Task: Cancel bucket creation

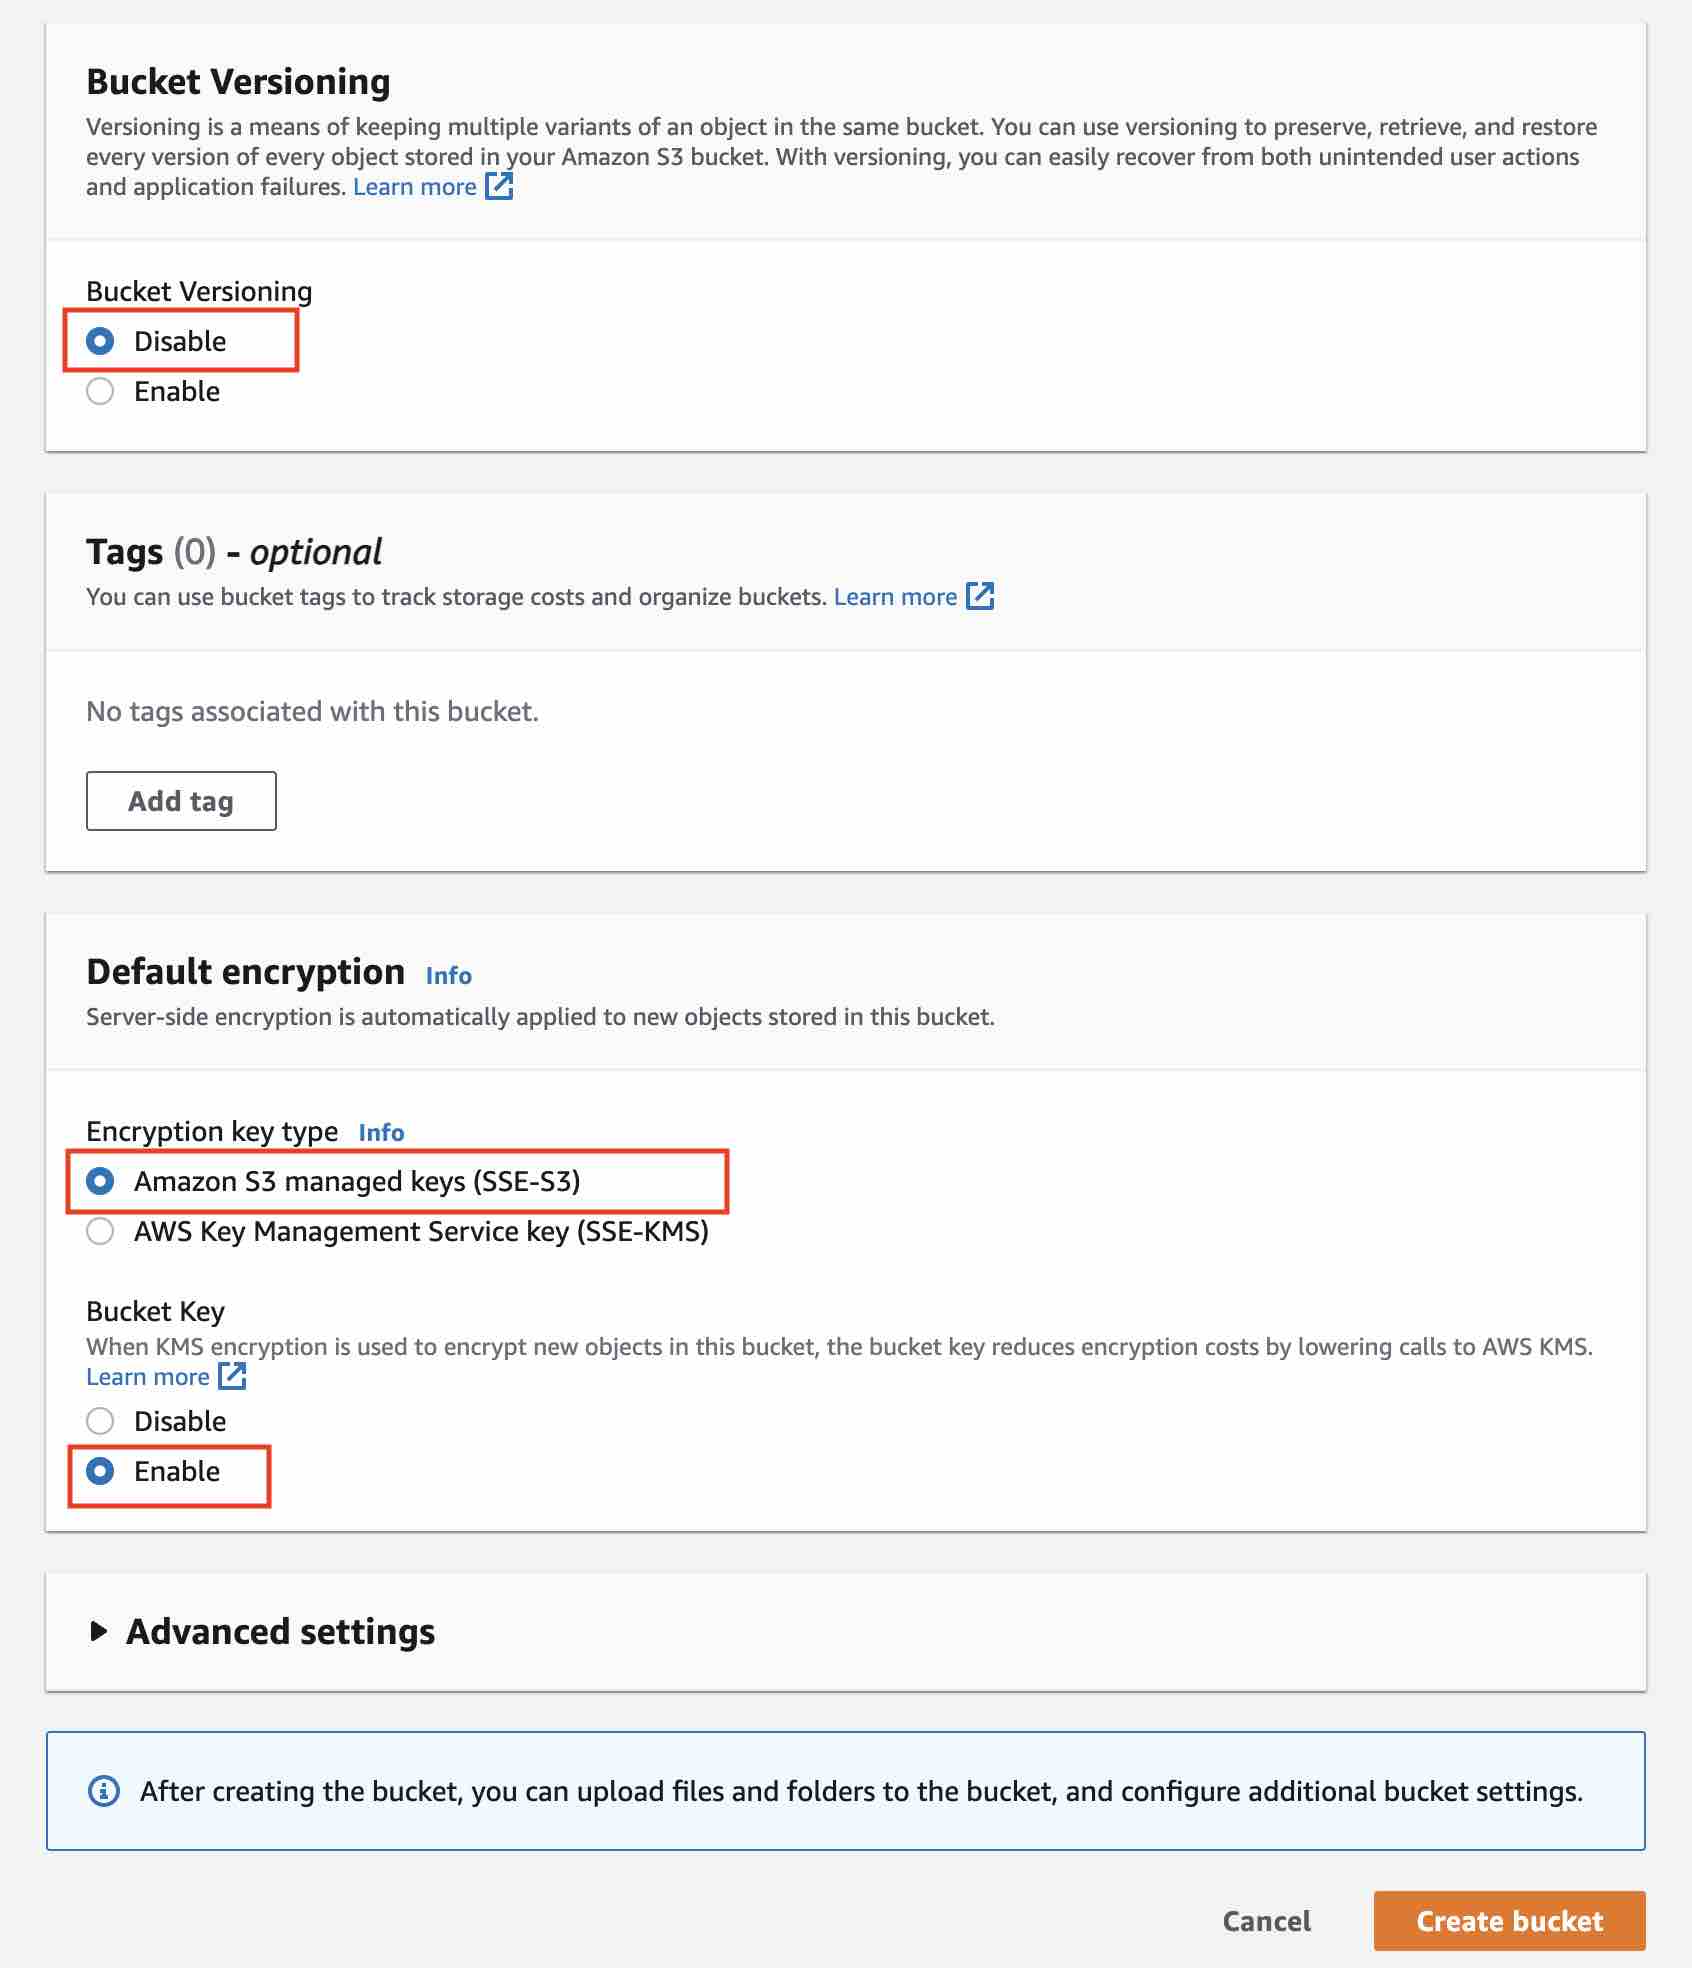Action: [x=1266, y=1921]
